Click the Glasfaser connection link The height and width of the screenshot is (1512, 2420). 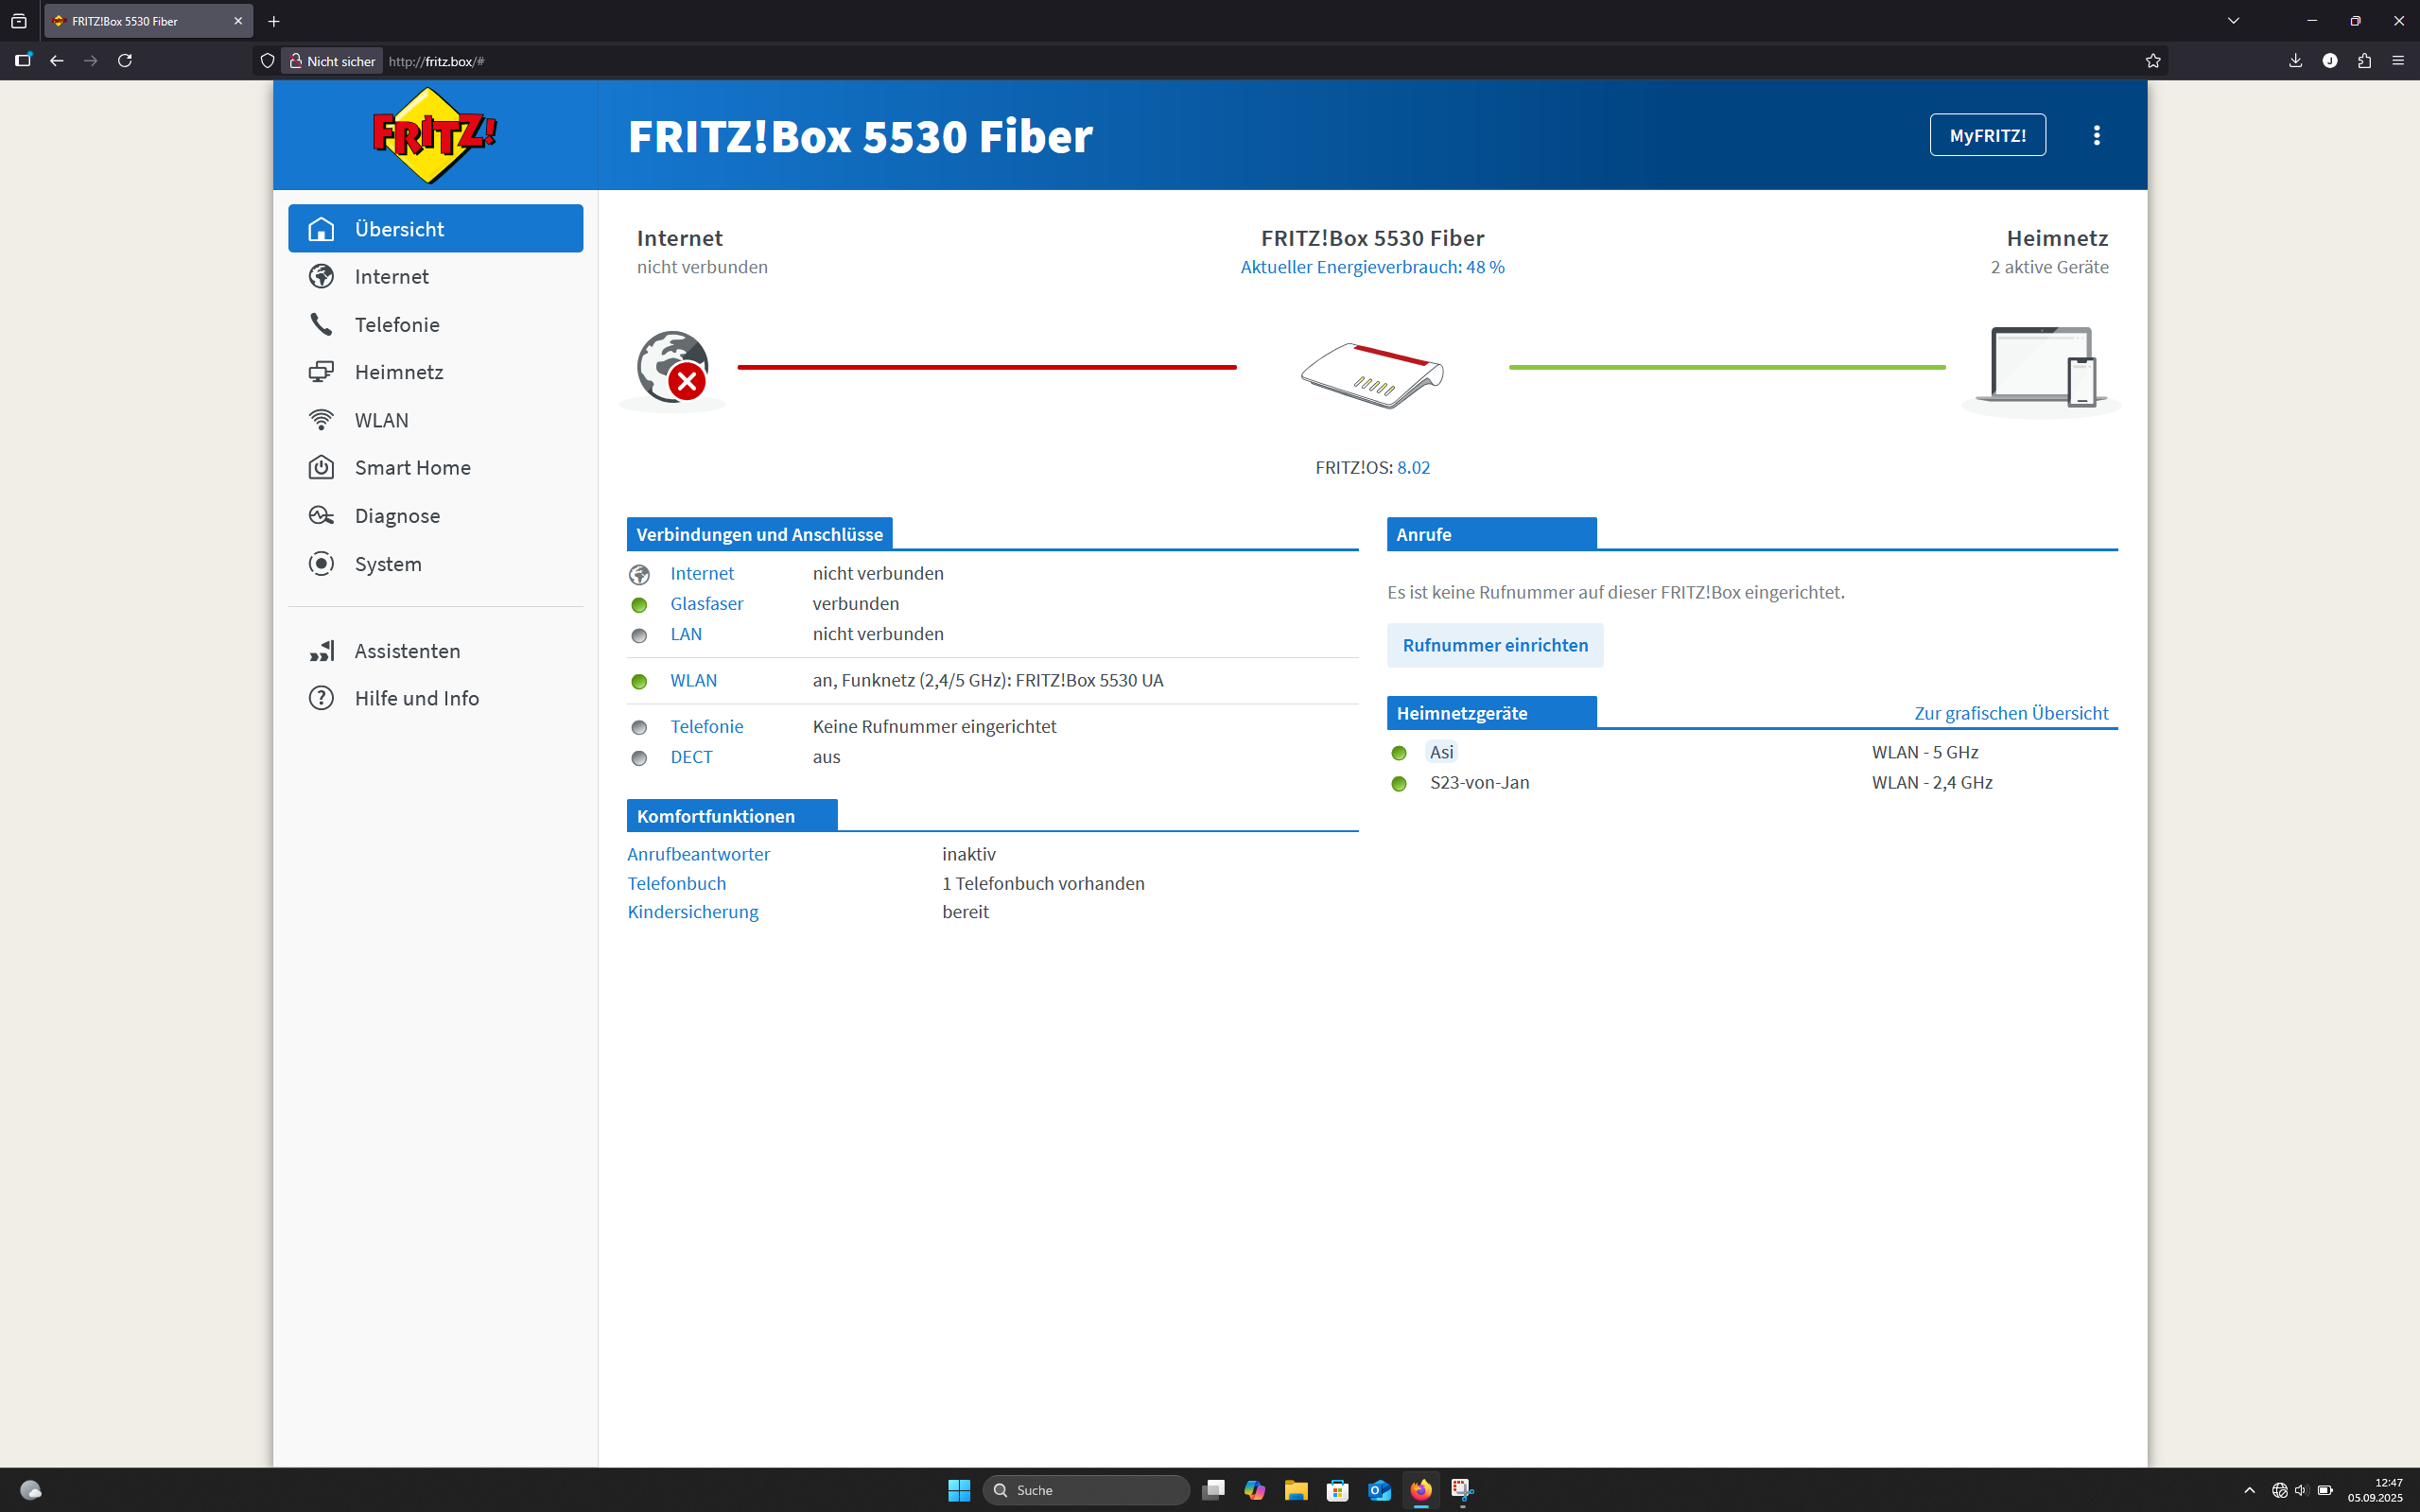tap(707, 604)
